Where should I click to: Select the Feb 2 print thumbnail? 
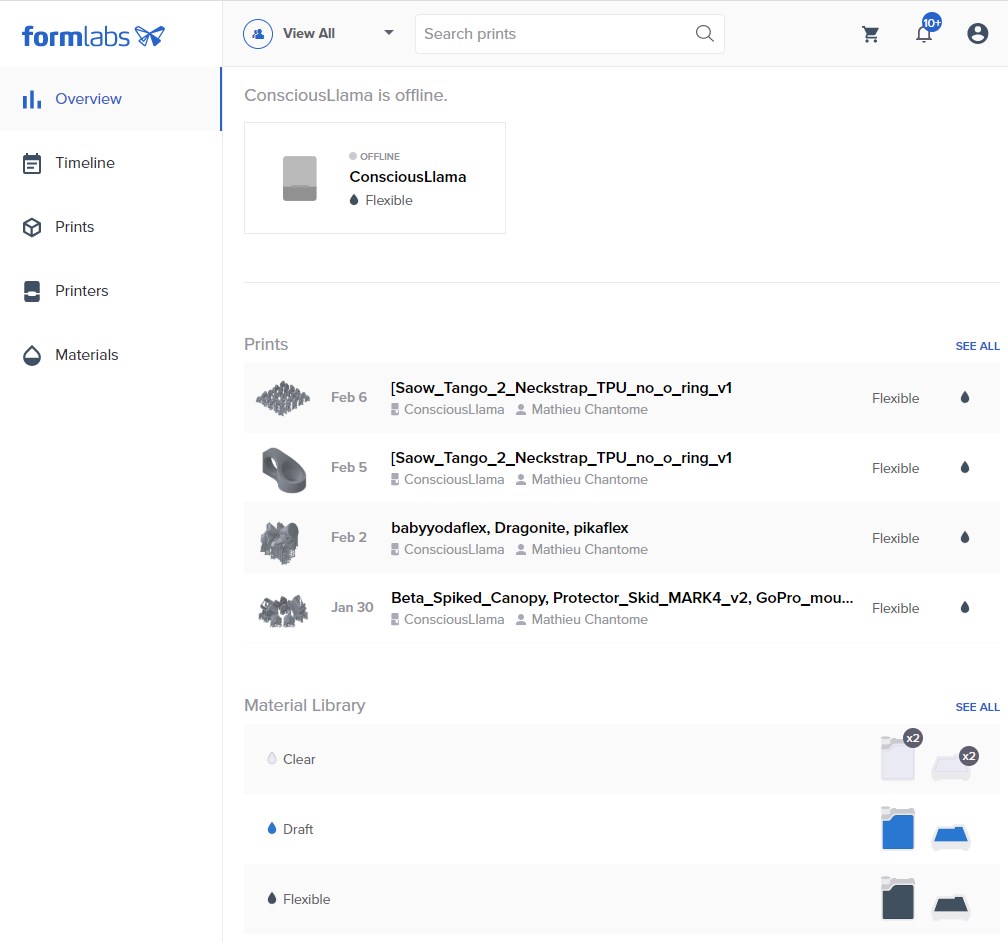(x=280, y=543)
